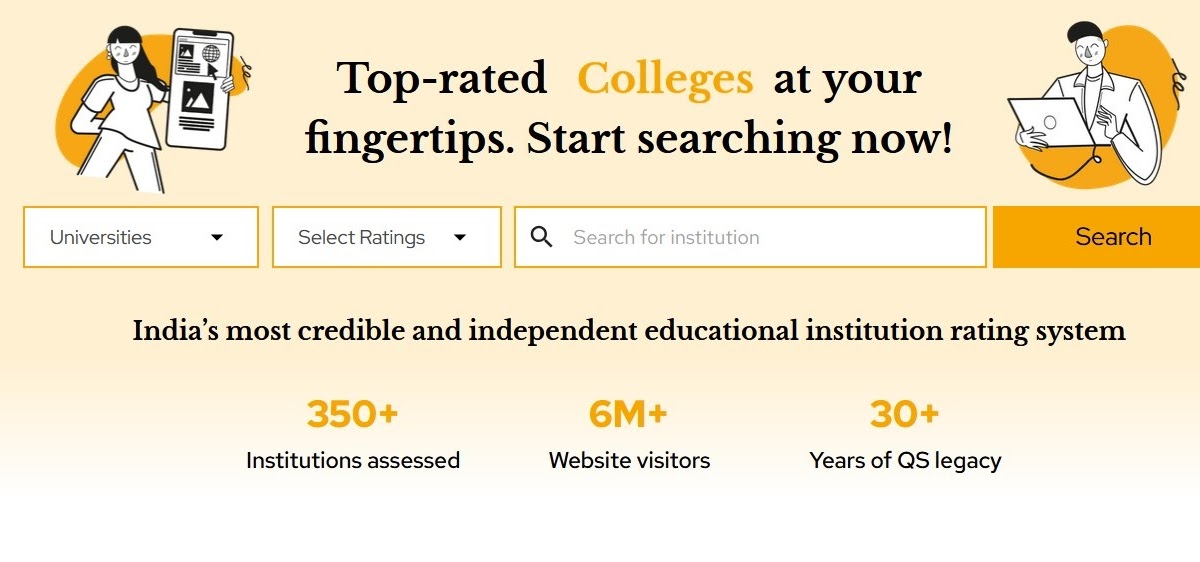Viewport: 1200px width, 562px height.
Task: Open the Universities category selector
Action: point(141,237)
